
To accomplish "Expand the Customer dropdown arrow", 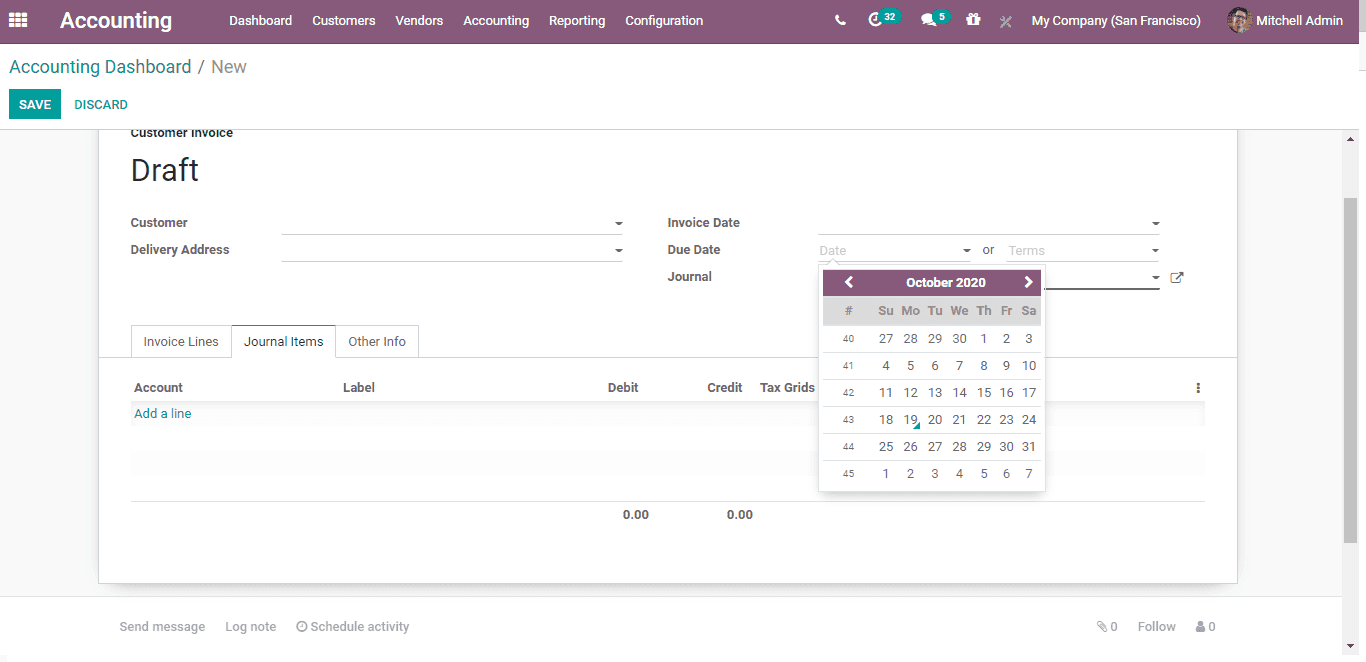I will point(619,224).
